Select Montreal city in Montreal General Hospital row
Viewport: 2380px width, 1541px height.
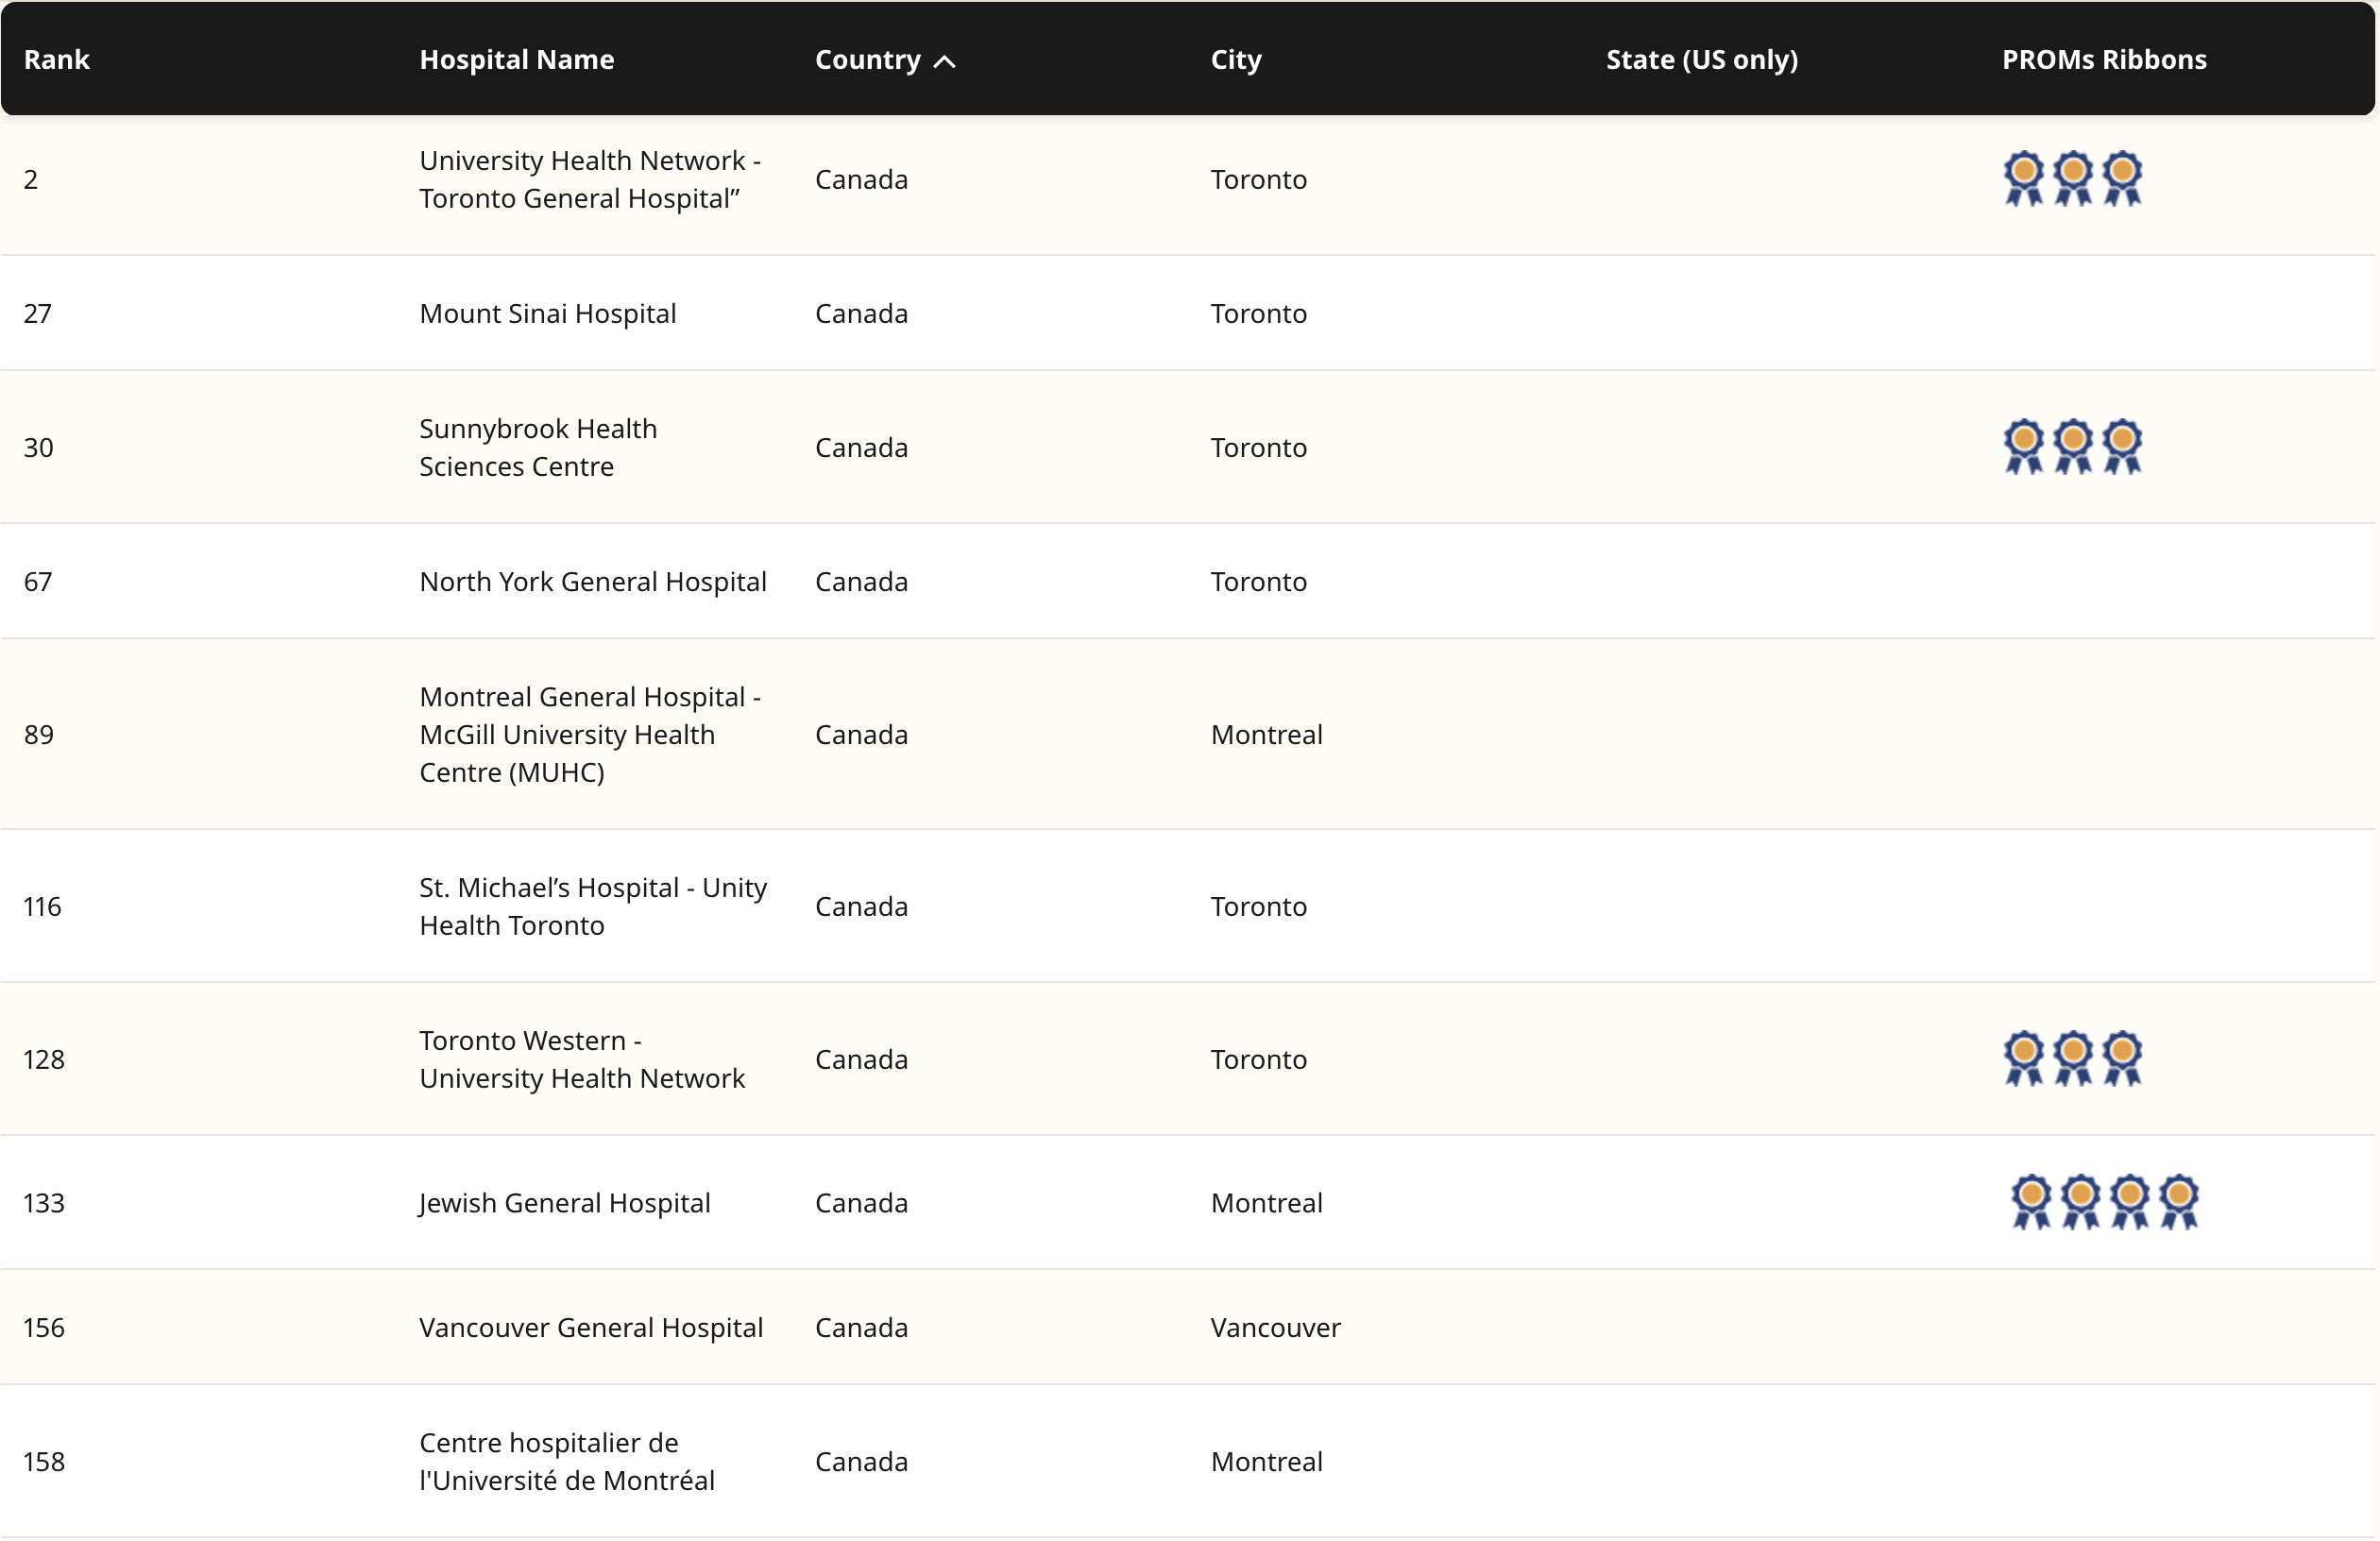point(1267,734)
